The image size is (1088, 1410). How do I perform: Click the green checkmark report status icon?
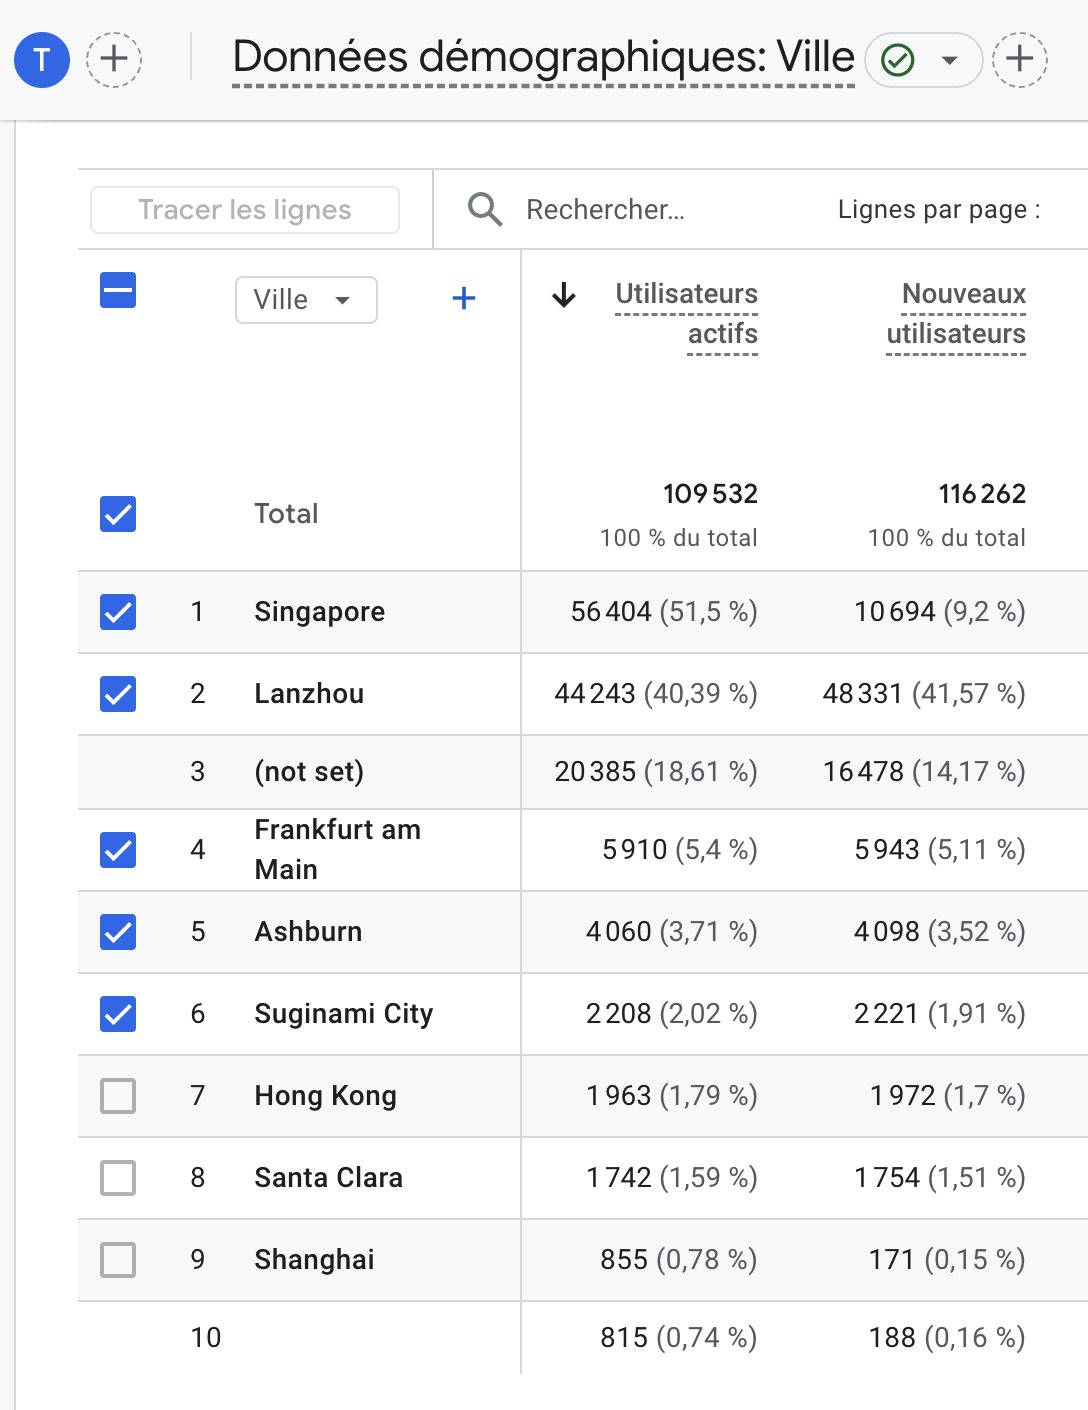tap(897, 61)
